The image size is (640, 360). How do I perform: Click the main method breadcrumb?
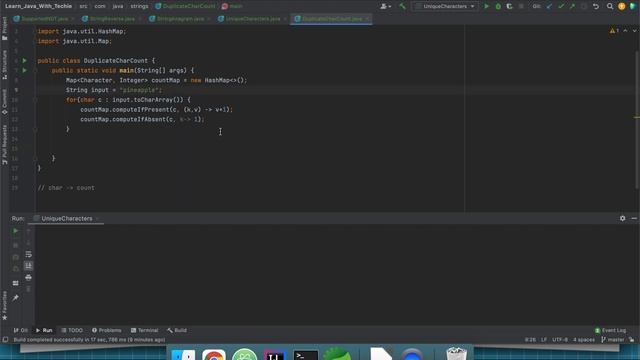pos(232,6)
